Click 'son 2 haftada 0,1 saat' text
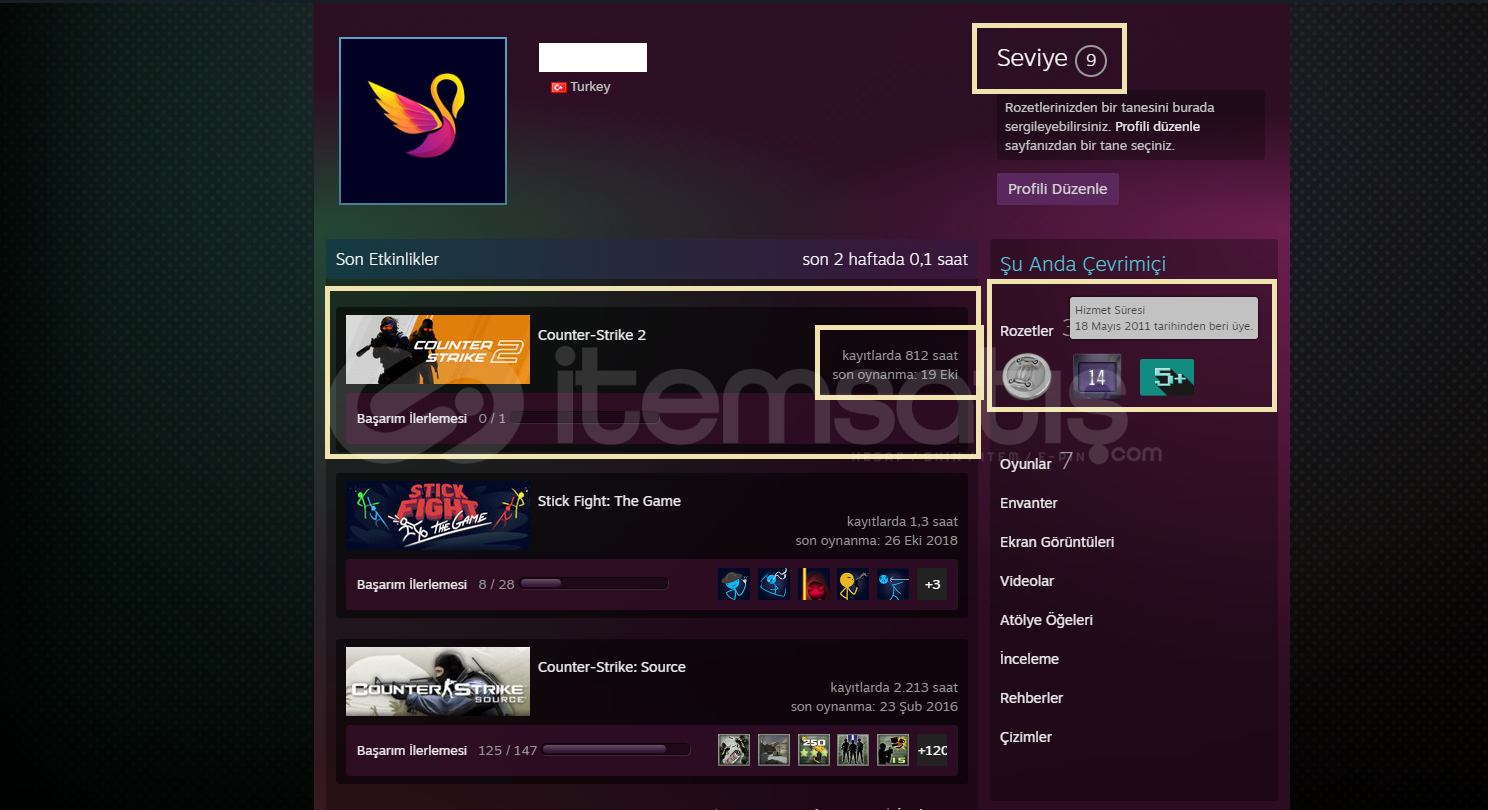This screenshot has height=810, width=1488. [885, 259]
